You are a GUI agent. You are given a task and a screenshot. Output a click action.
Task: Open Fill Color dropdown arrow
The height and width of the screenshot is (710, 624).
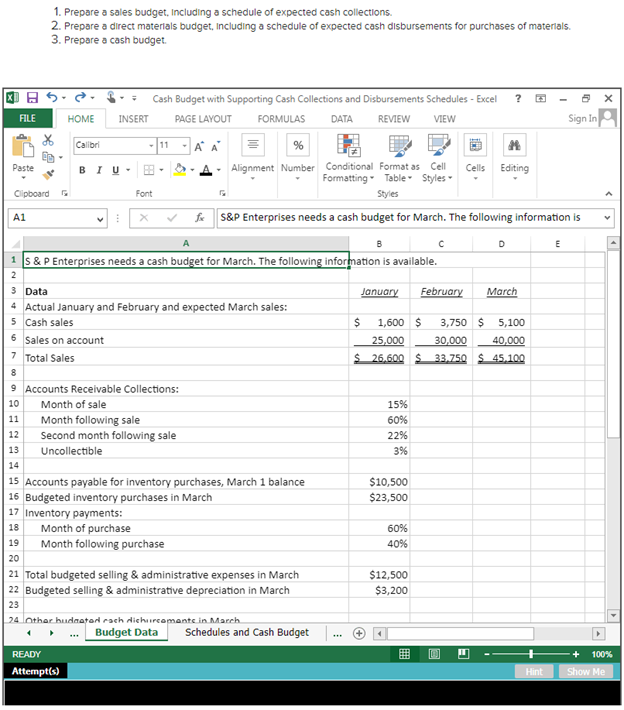(x=192, y=170)
